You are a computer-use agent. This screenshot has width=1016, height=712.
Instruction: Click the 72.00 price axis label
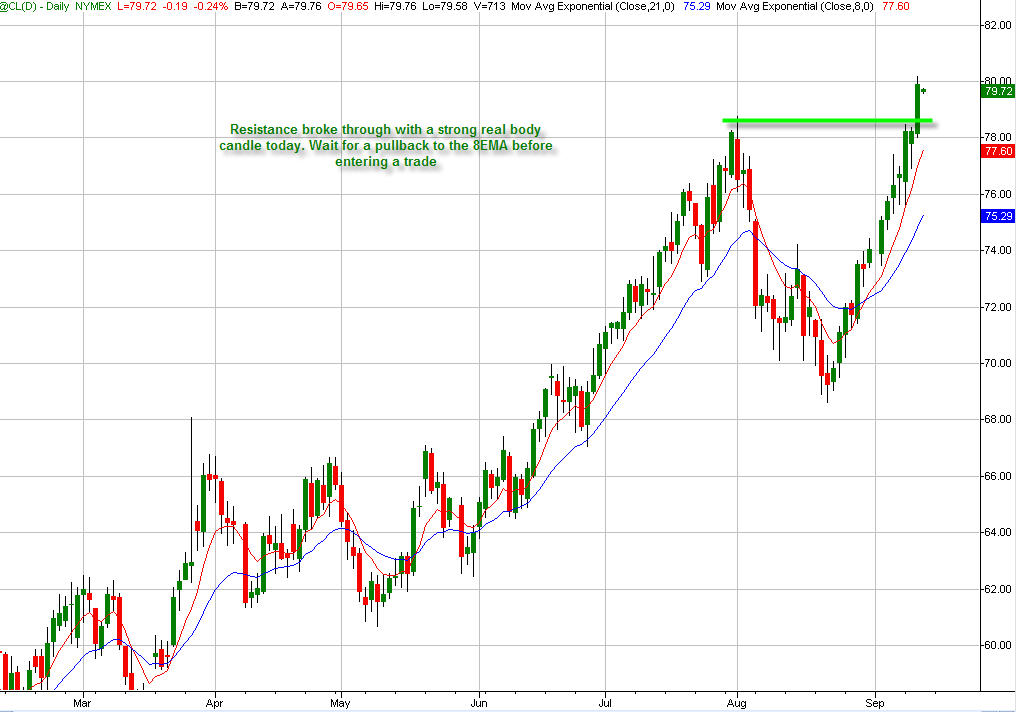coord(998,306)
